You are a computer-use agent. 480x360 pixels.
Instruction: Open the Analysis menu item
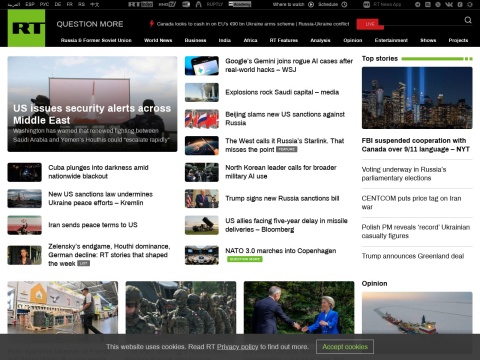pos(320,40)
